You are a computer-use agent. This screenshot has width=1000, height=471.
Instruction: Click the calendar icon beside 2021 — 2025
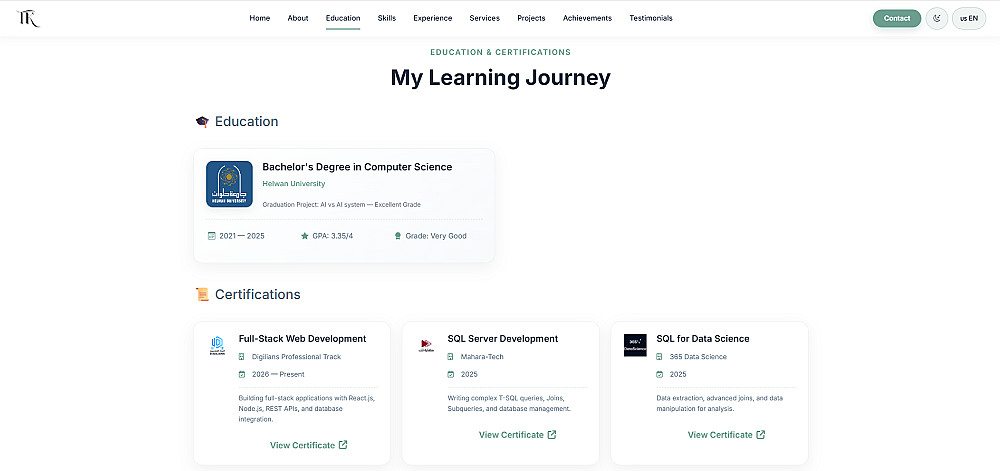pos(211,236)
